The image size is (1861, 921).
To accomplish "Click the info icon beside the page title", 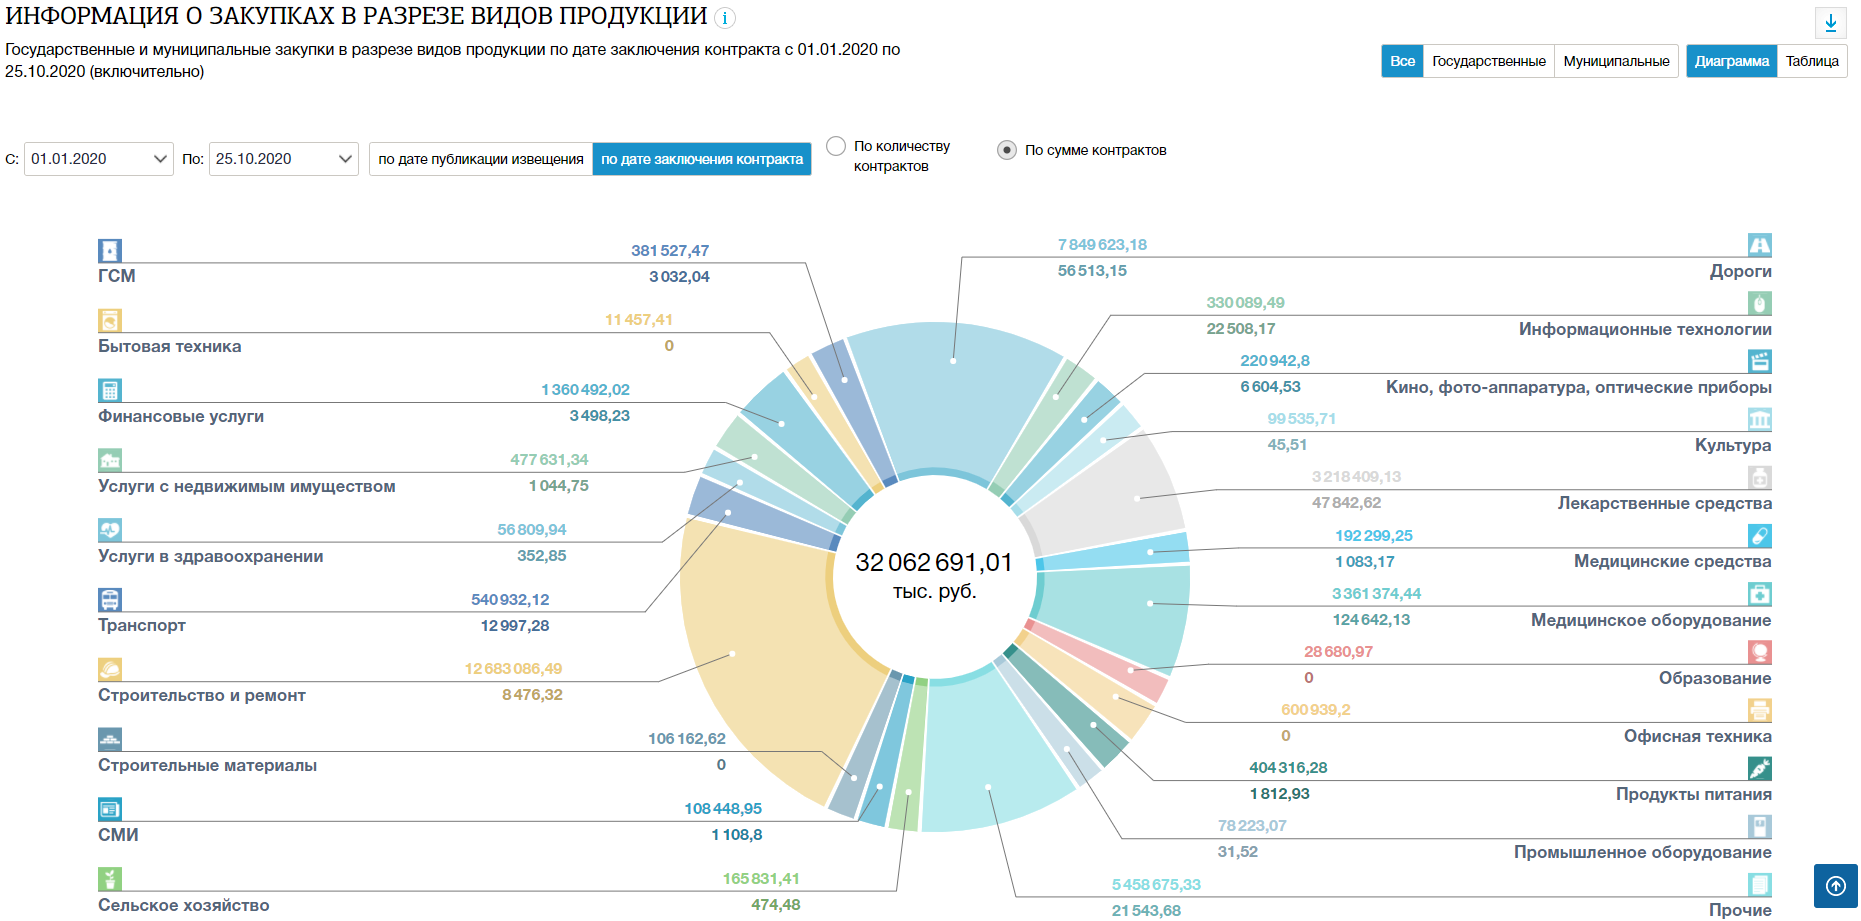I will (x=725, y=18).
